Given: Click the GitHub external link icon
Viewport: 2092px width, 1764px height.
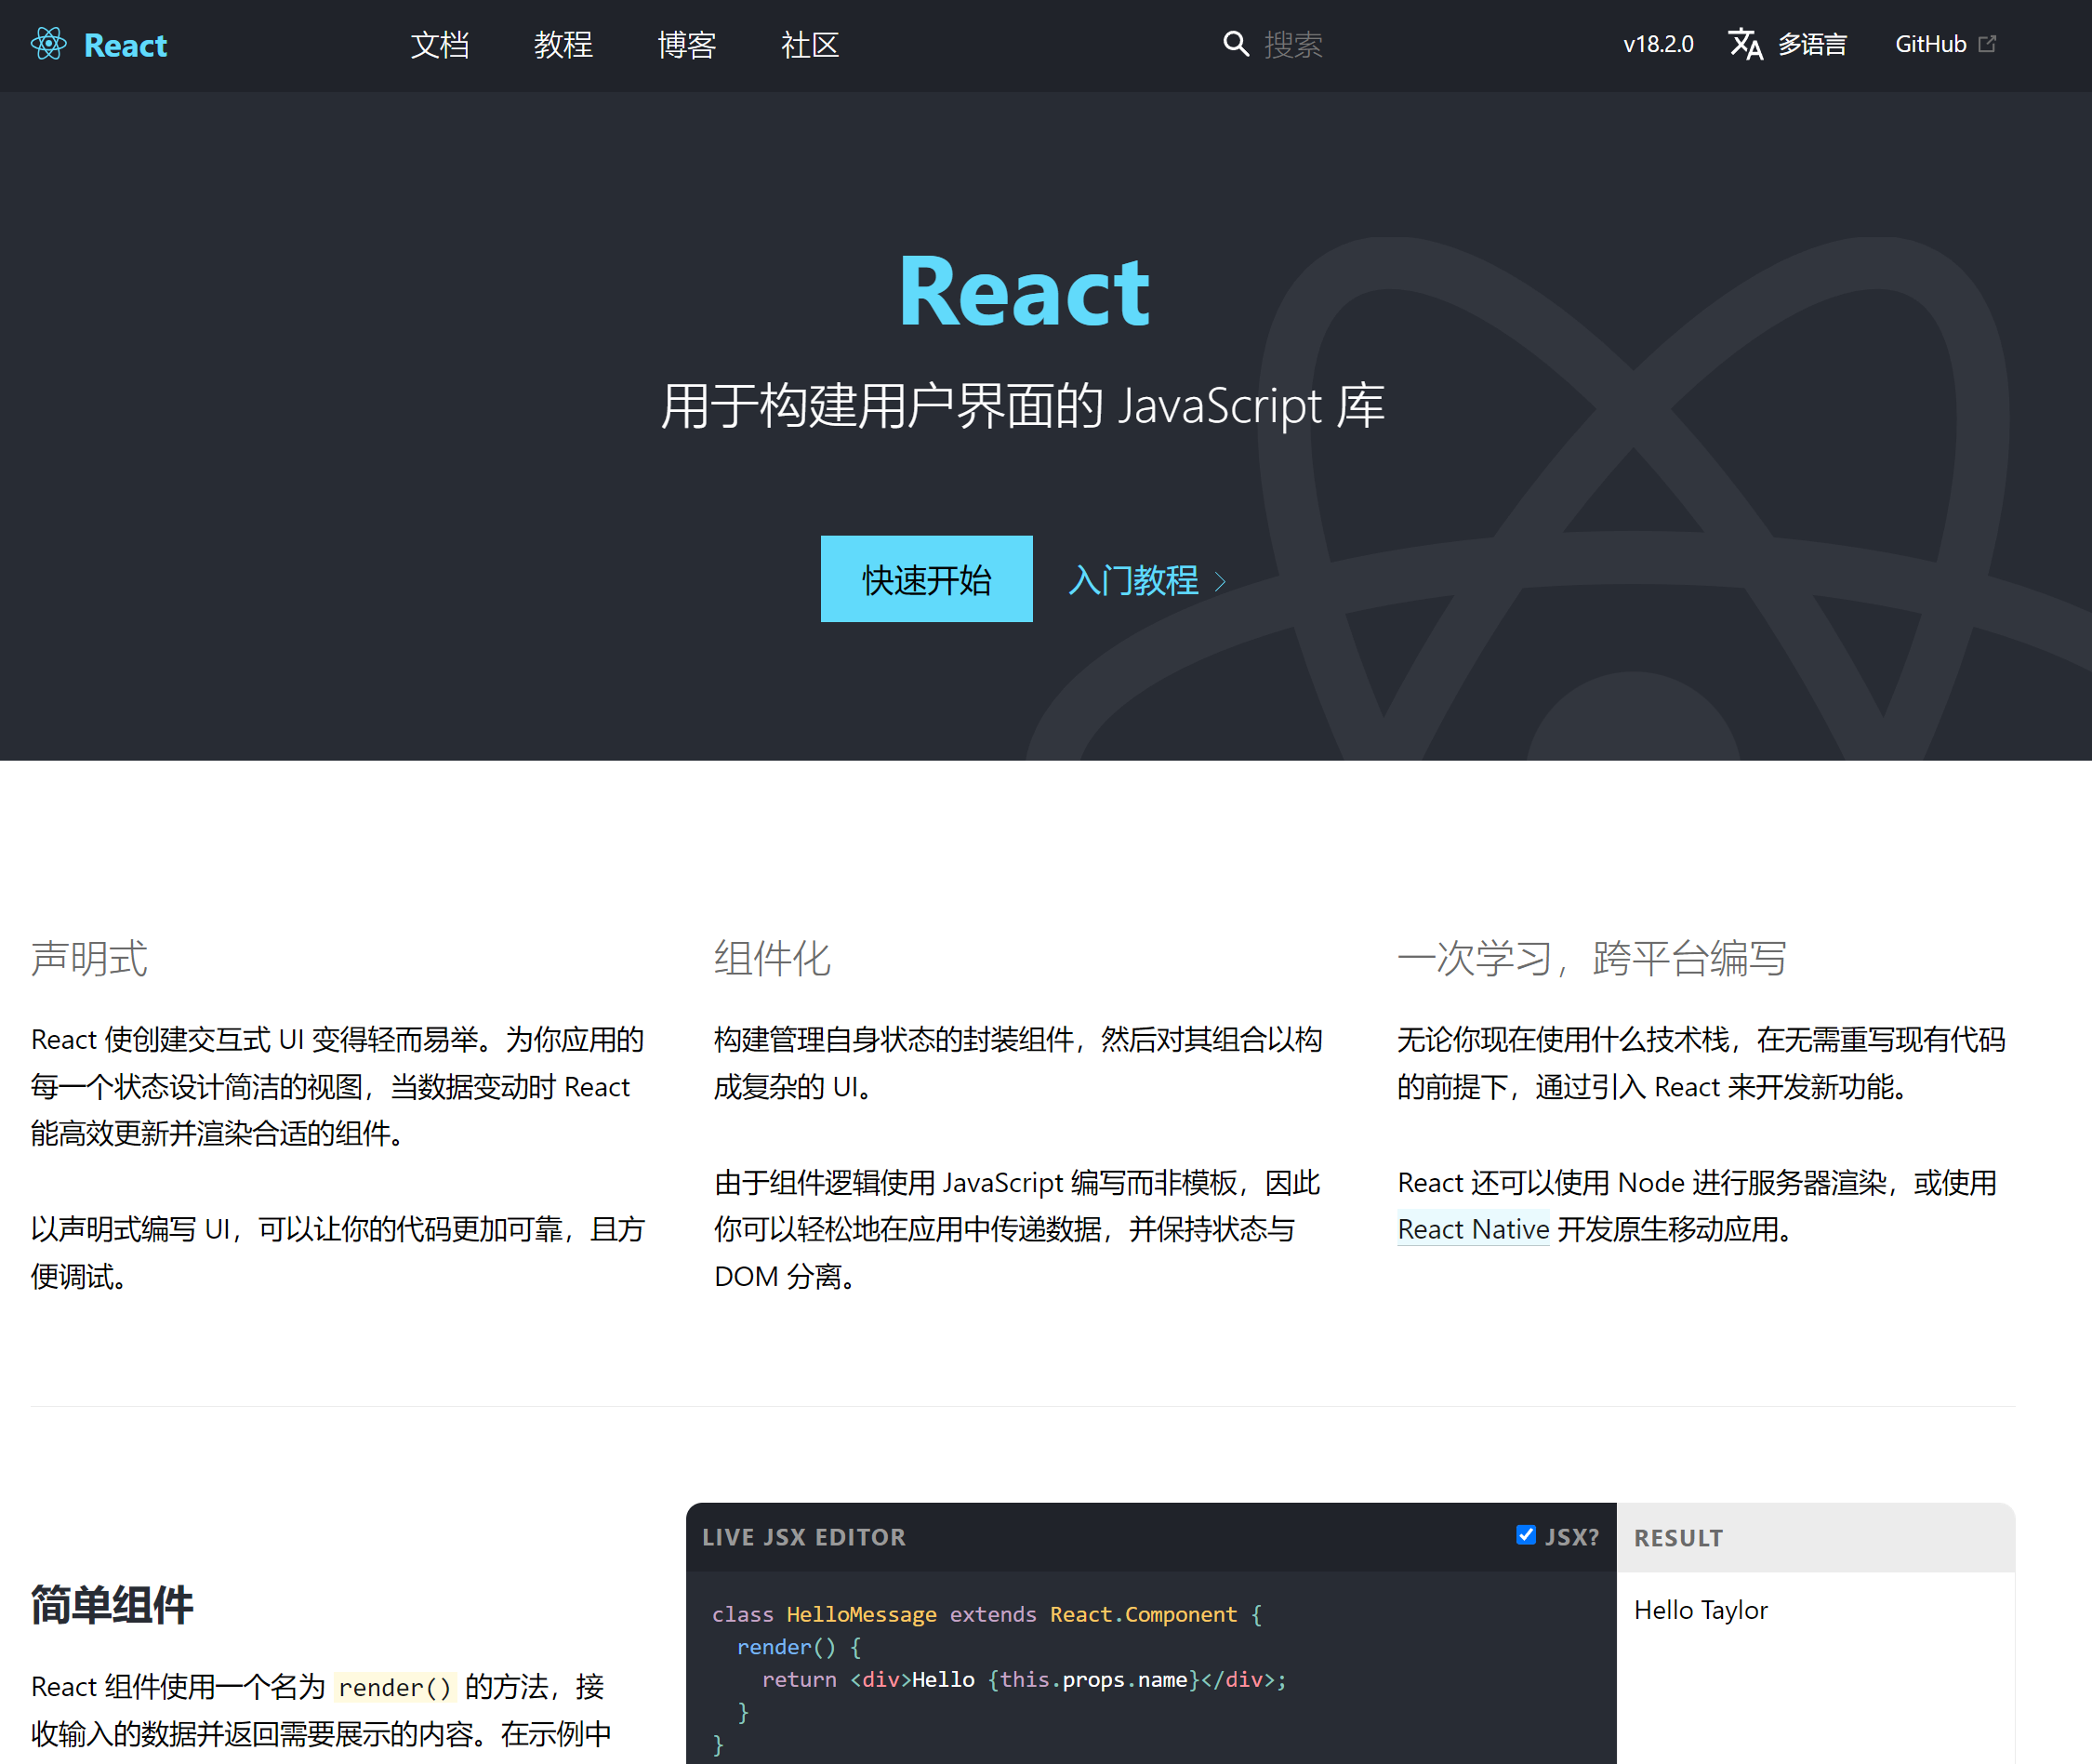Looking at the screenshot, I should (x=1988, y=44).
